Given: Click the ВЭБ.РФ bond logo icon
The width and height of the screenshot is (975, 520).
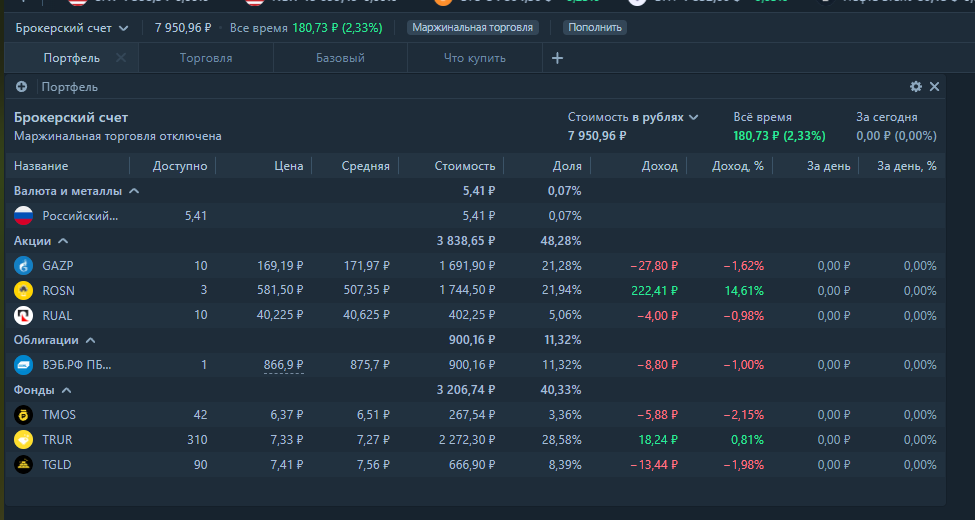Looking at the screenshot, I should point(23,365).
